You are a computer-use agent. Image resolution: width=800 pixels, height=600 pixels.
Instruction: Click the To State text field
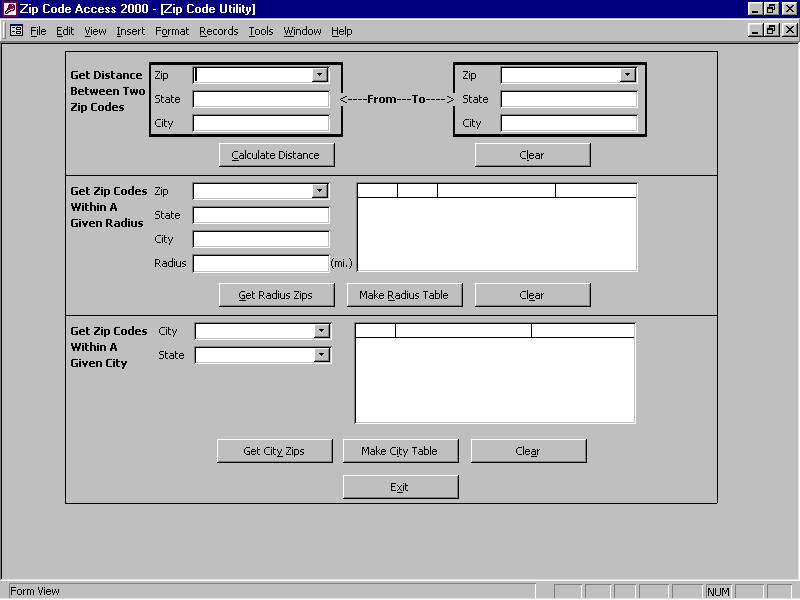coord(569,99)
